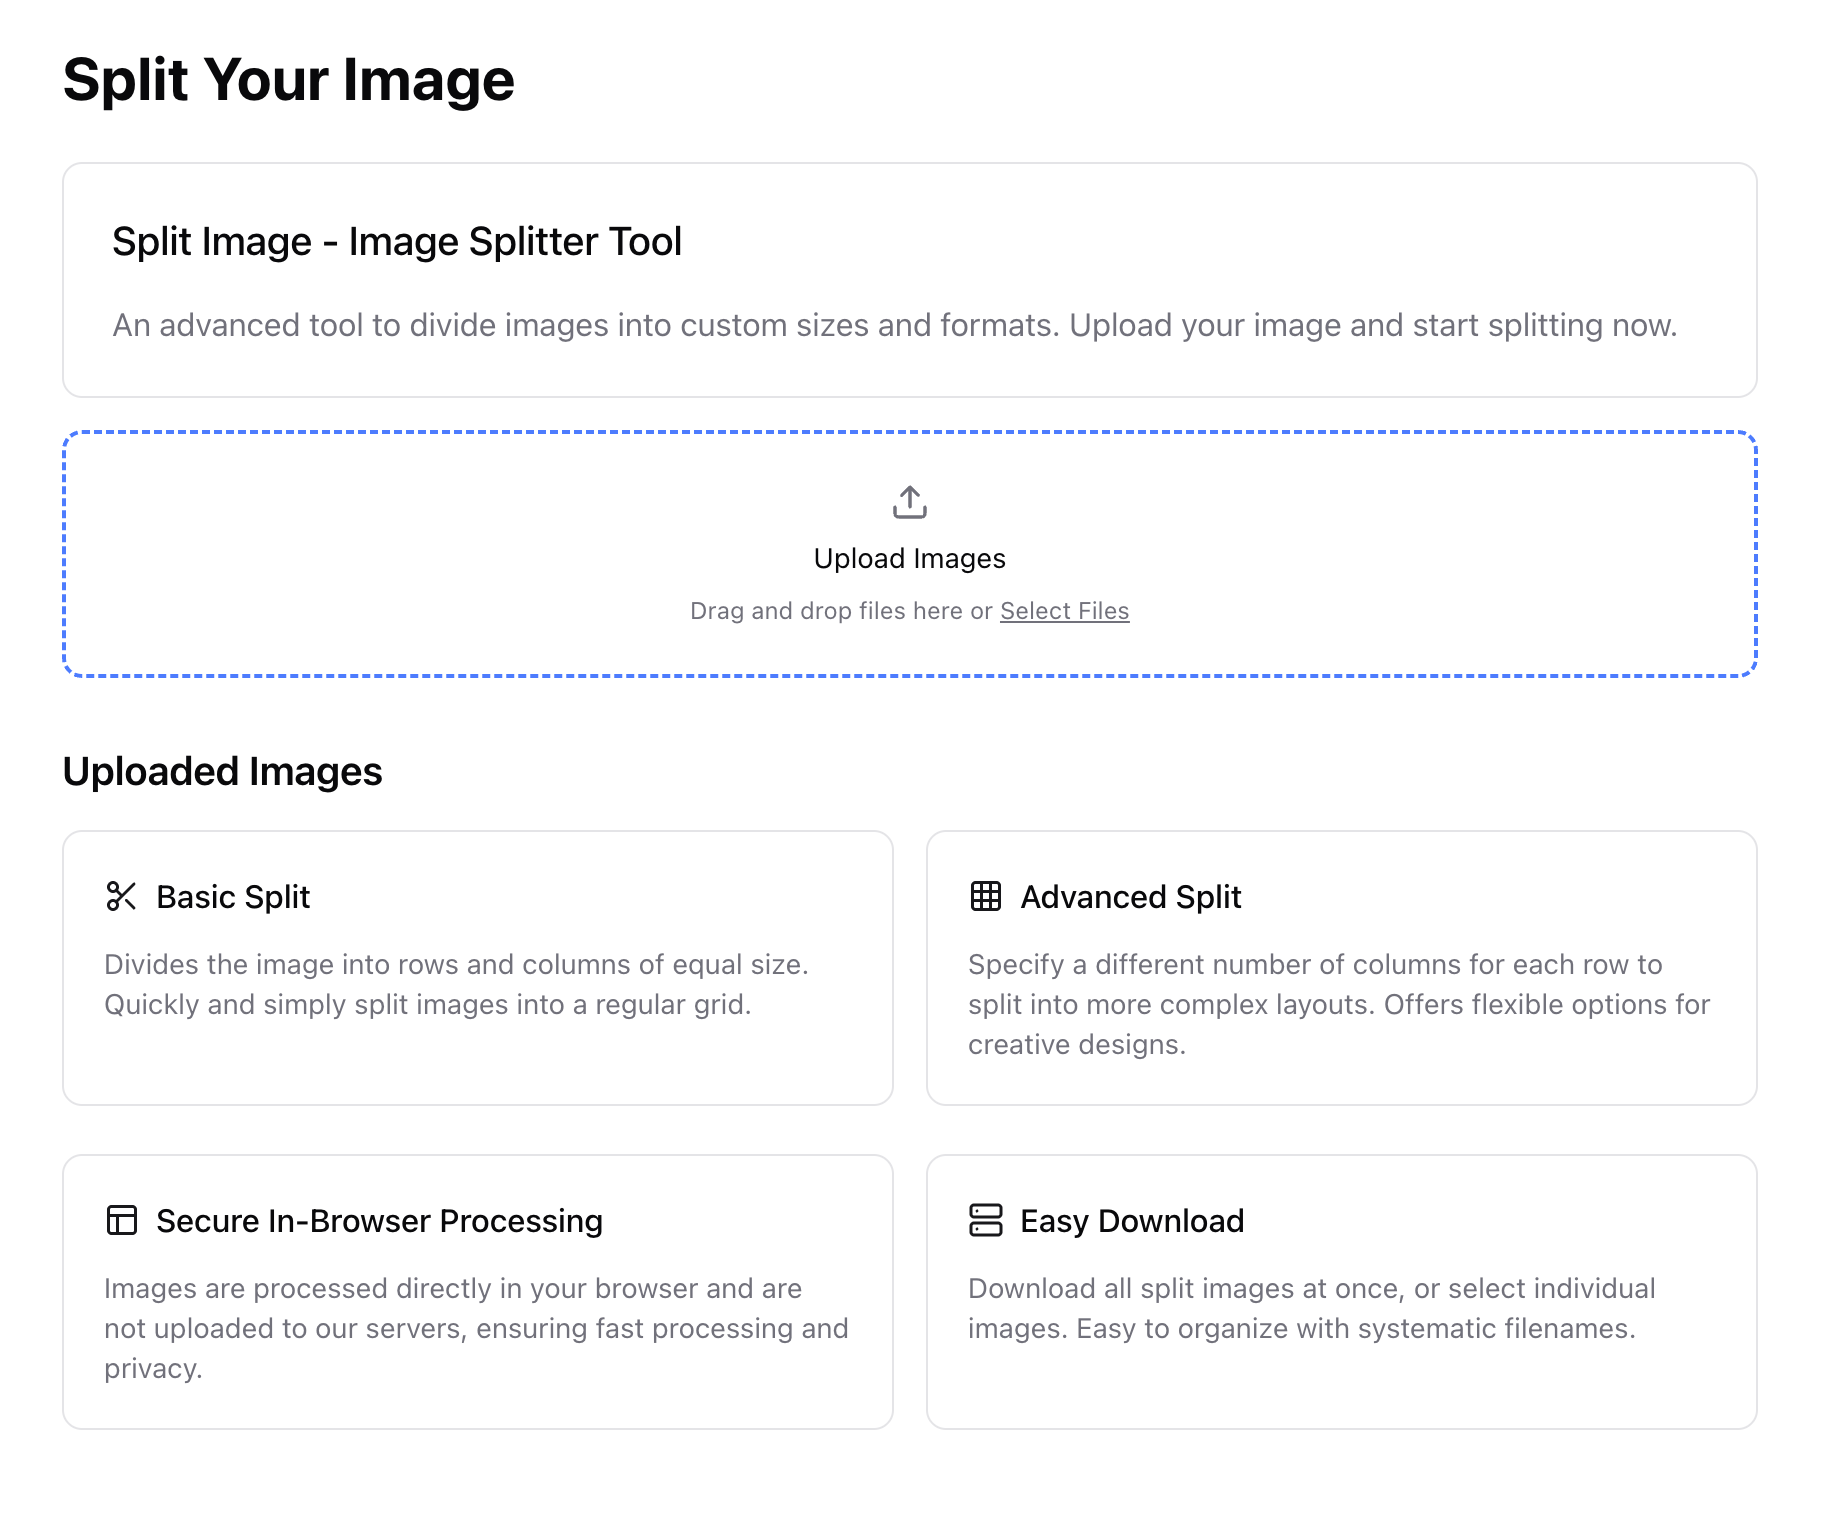Select the Basic Split feature card
1836x1536 pixels.
[478, 965]
